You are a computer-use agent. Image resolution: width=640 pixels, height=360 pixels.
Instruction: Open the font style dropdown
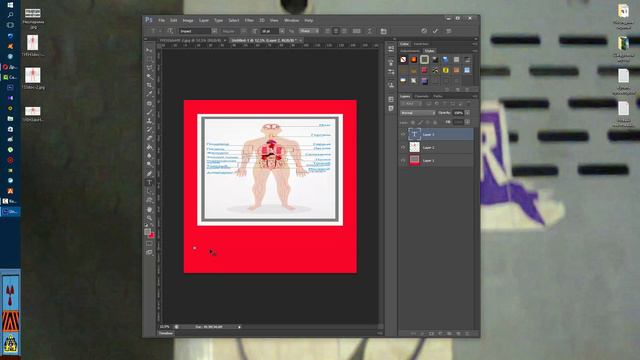(x=244, y=31)
